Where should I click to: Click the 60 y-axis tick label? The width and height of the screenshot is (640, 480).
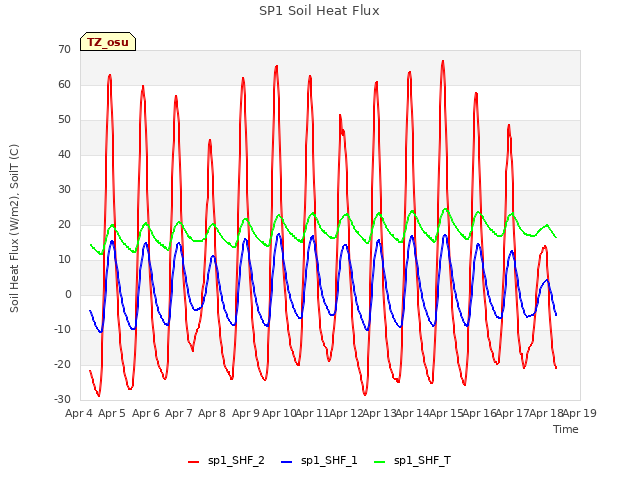[x=64, y=84]
